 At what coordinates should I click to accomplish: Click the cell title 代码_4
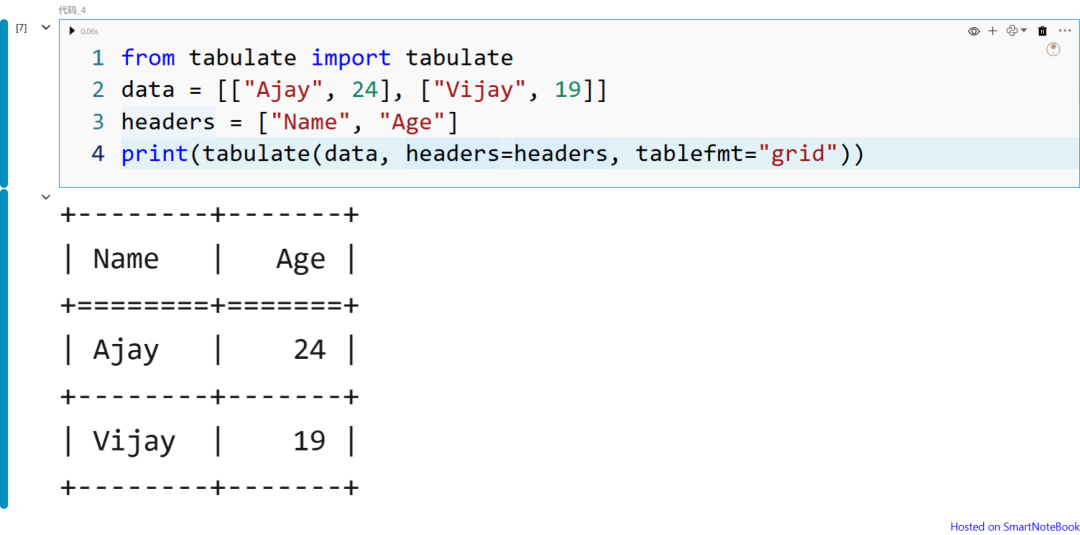pyautogui.click(x=73, y=10)
